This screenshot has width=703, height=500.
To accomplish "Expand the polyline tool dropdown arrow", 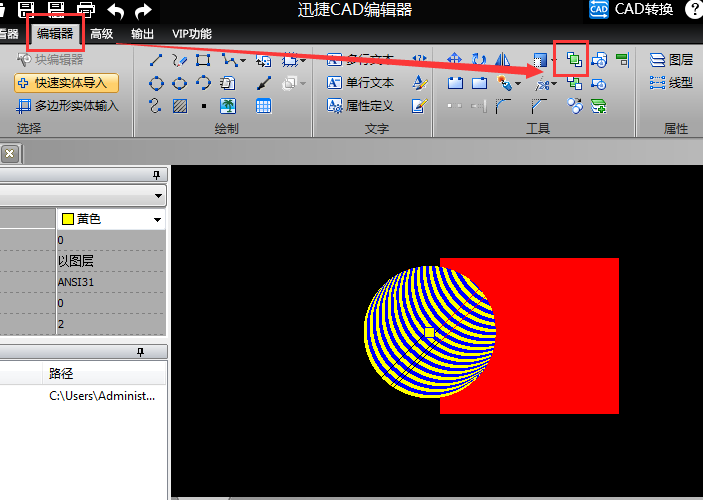I will click(x=244, y=61).
